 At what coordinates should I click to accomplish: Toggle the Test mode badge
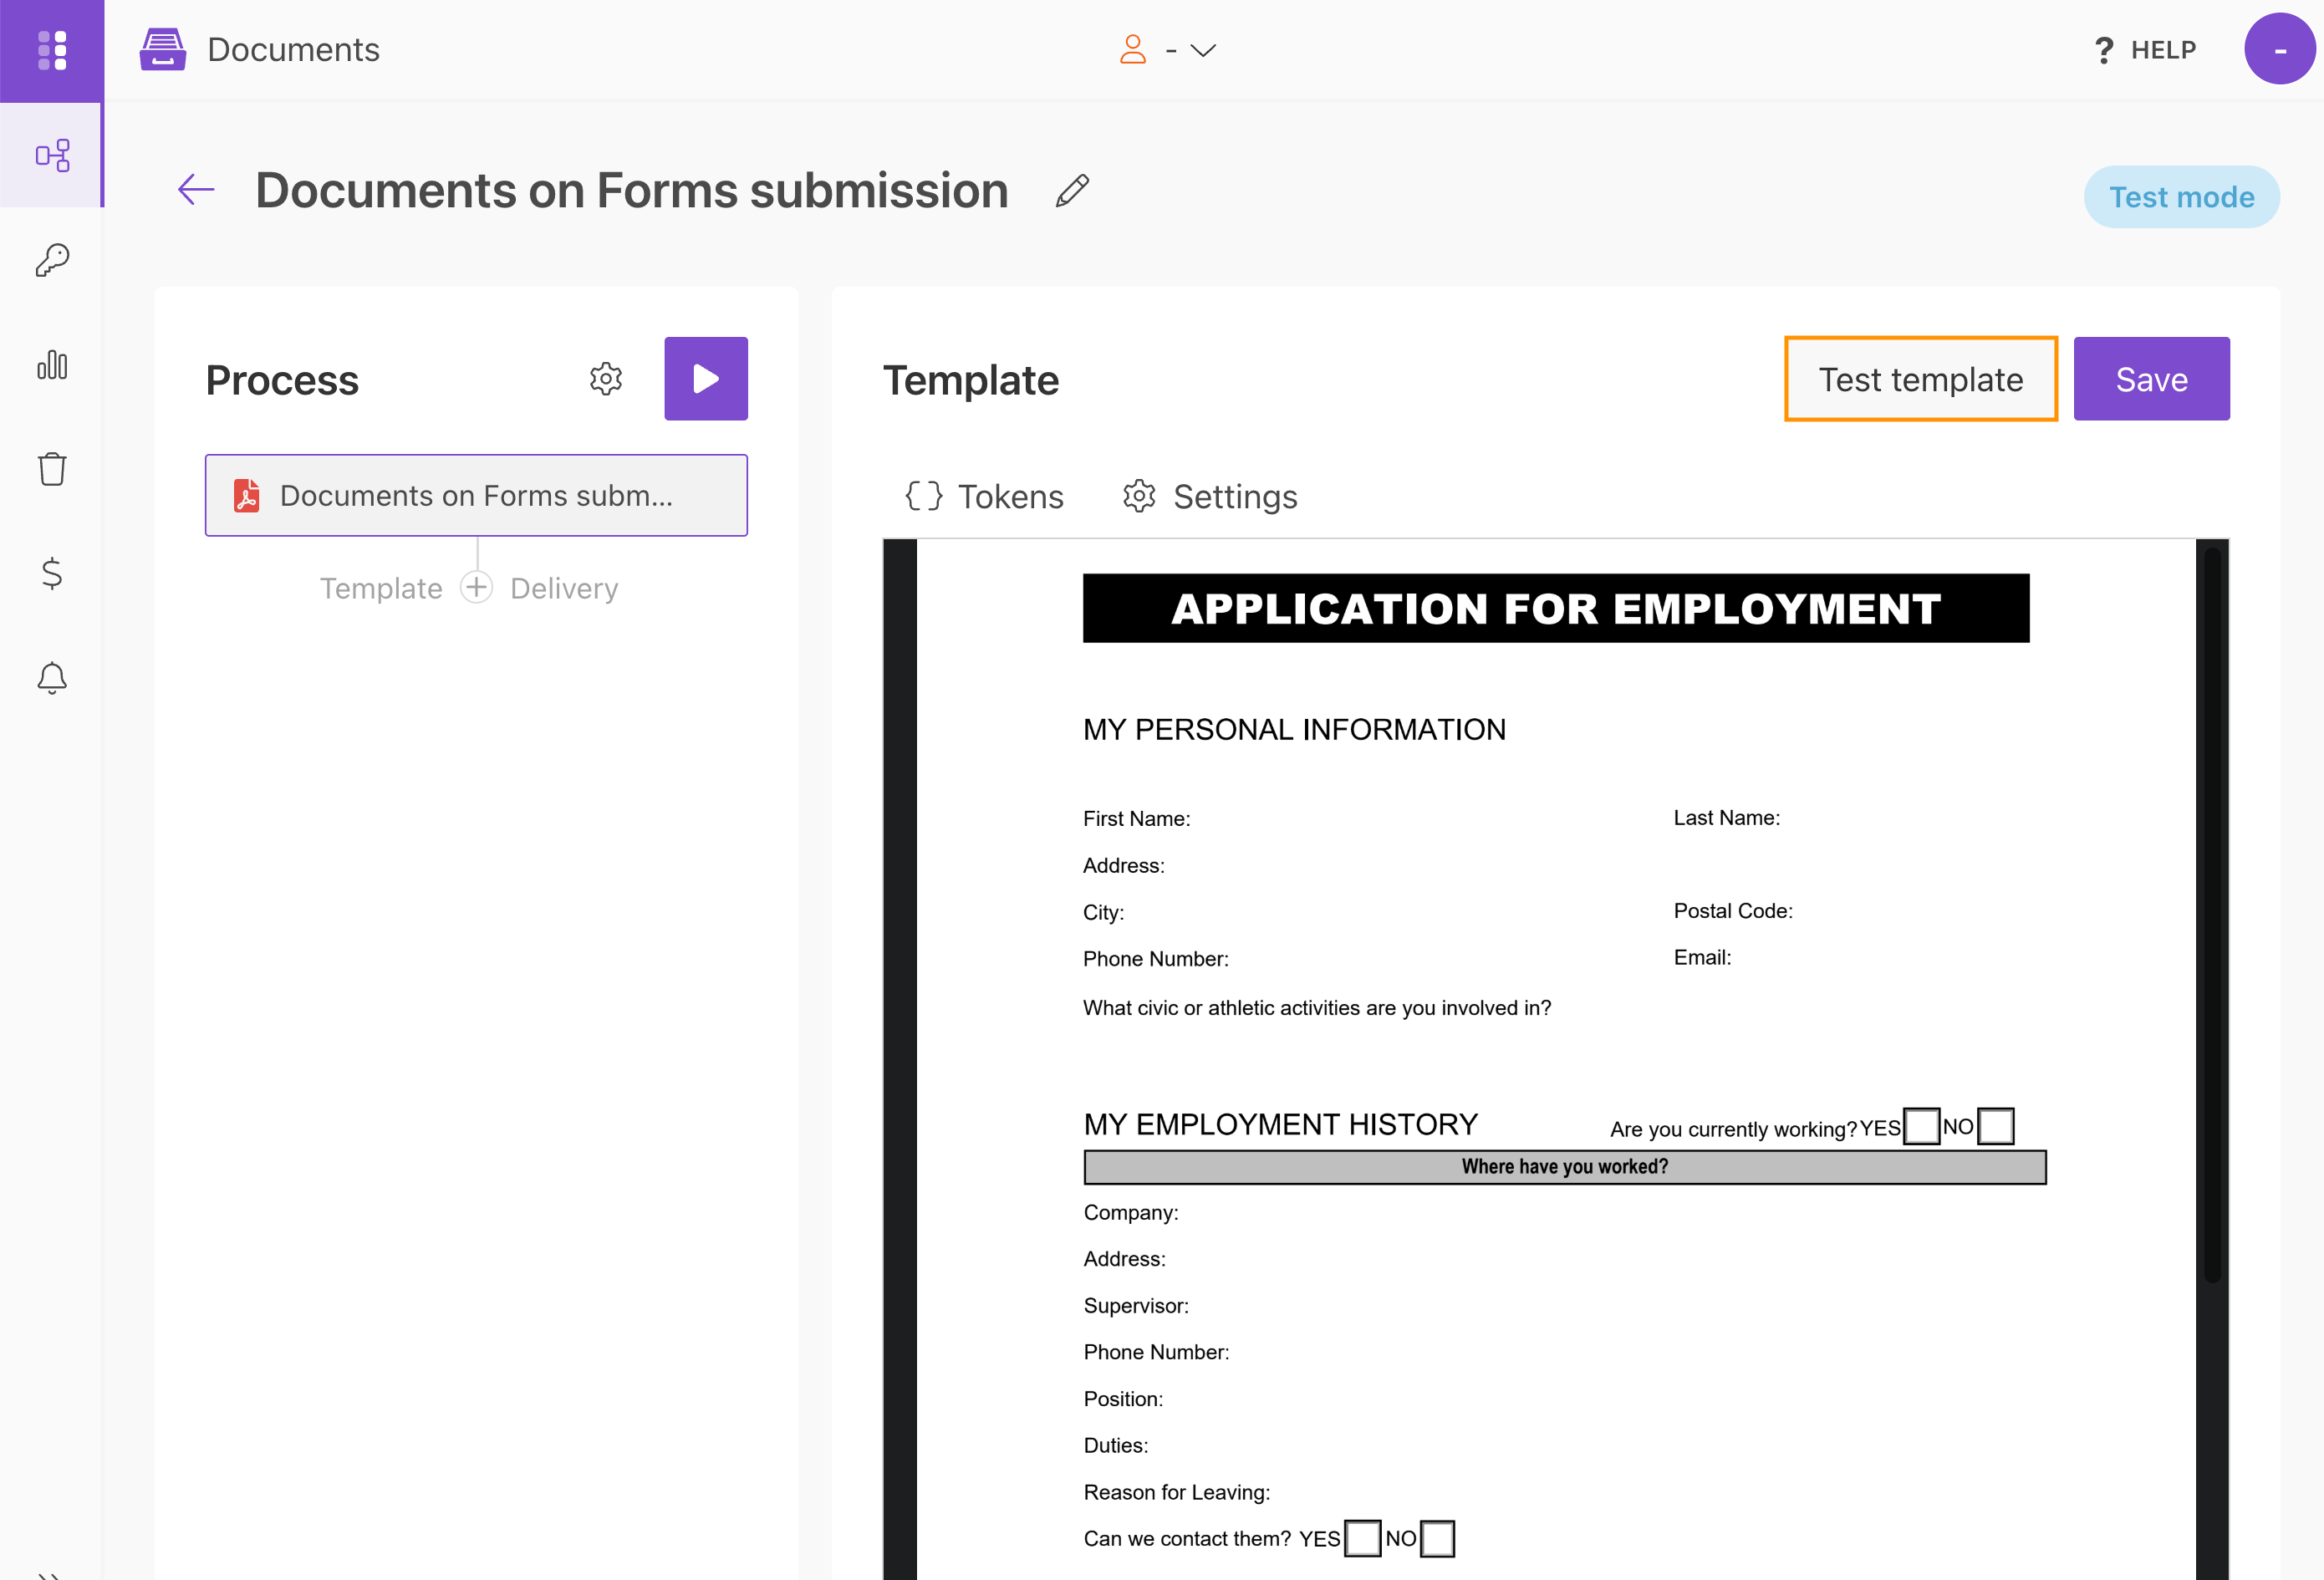[2182, 197]
